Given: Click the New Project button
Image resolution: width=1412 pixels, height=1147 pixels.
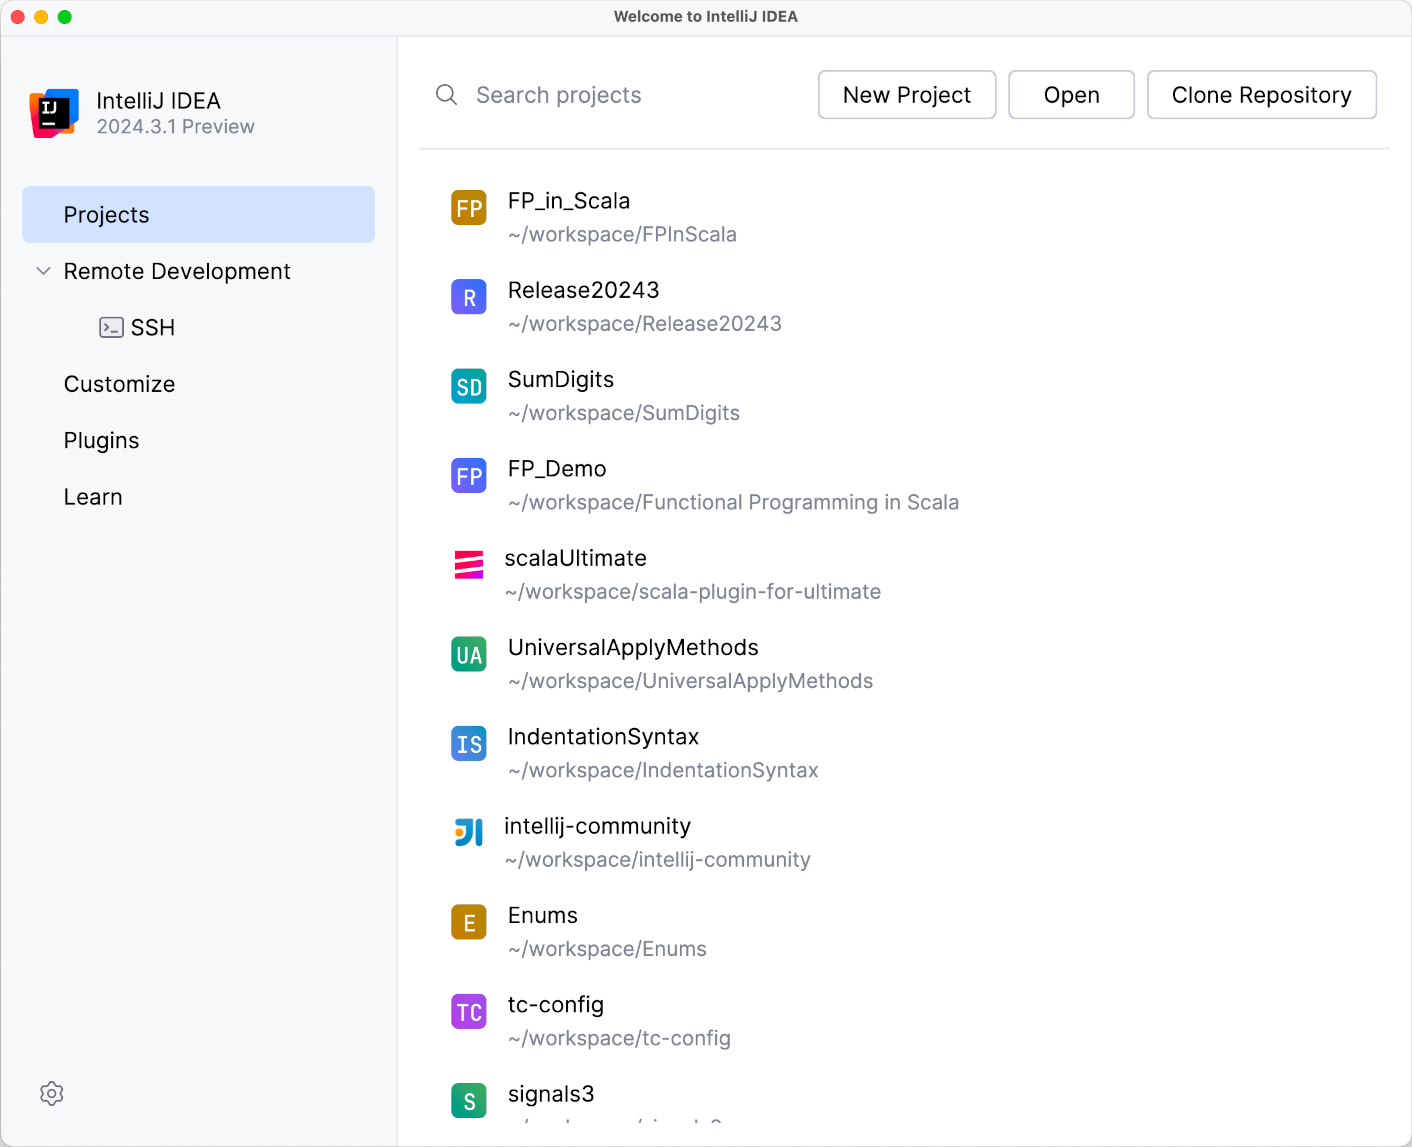Looking at the screenshot, I should point(906,94).
